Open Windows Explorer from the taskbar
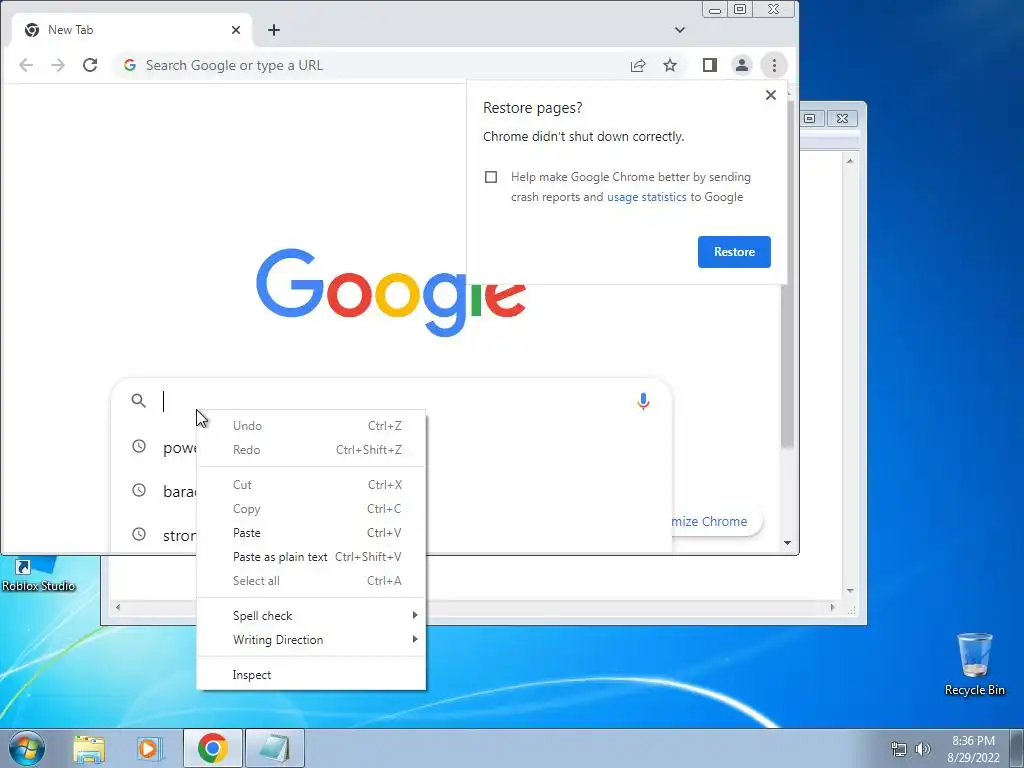The width and height of the screenshot is (1024, 768). tap(89, 748)
